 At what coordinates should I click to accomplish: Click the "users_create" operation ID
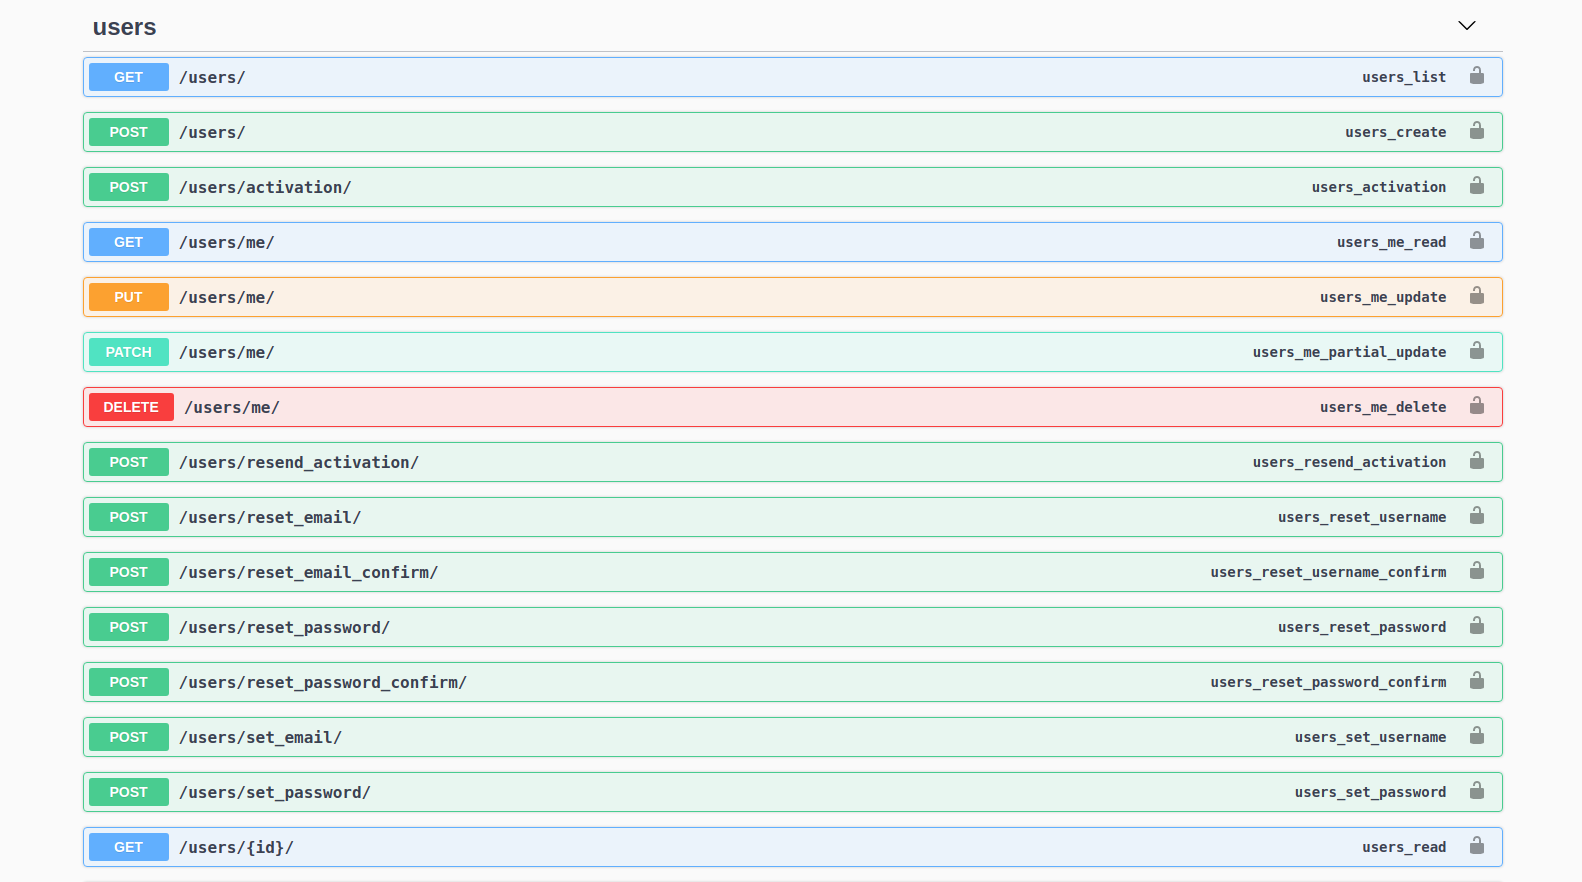click(1396, 132)
